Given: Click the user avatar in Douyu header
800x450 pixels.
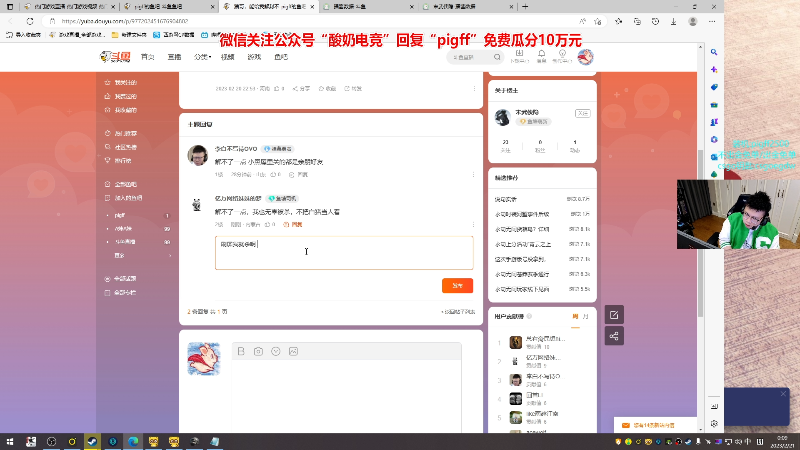Looking at the screenshot, I should pos(585,57).
